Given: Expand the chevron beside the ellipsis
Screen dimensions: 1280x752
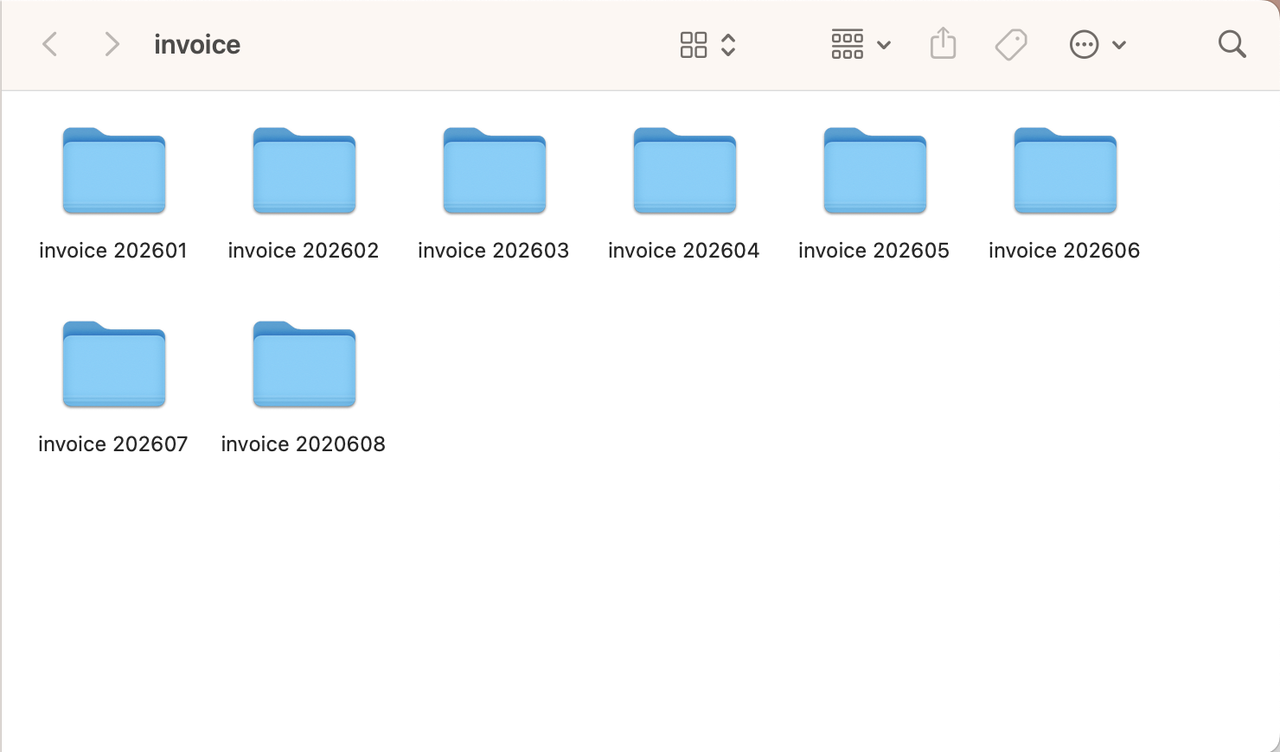Looking at the screenshot, I should 1119,45.
